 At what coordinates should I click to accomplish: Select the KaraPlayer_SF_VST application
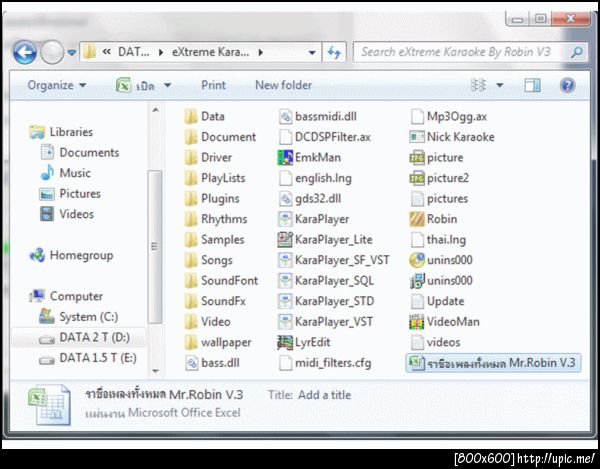click(x=334, y=260)
